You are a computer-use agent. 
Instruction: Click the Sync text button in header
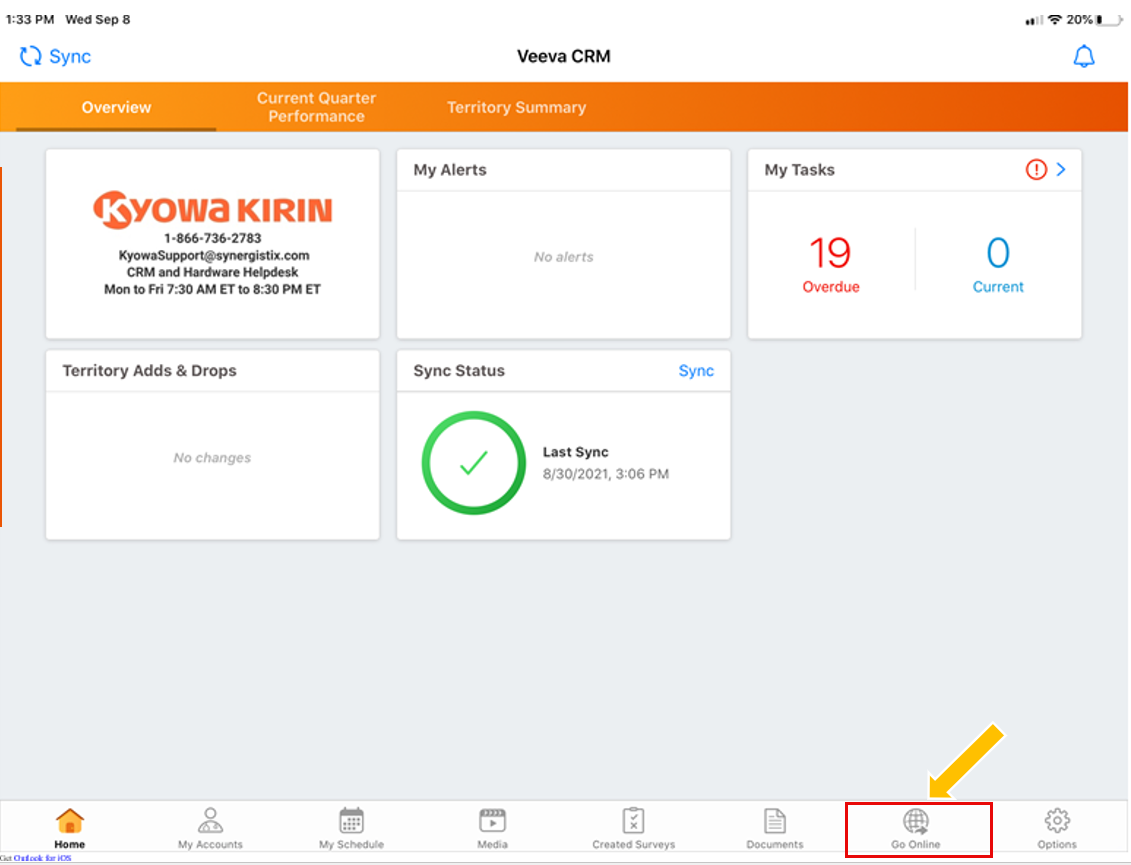pos(70,56)
